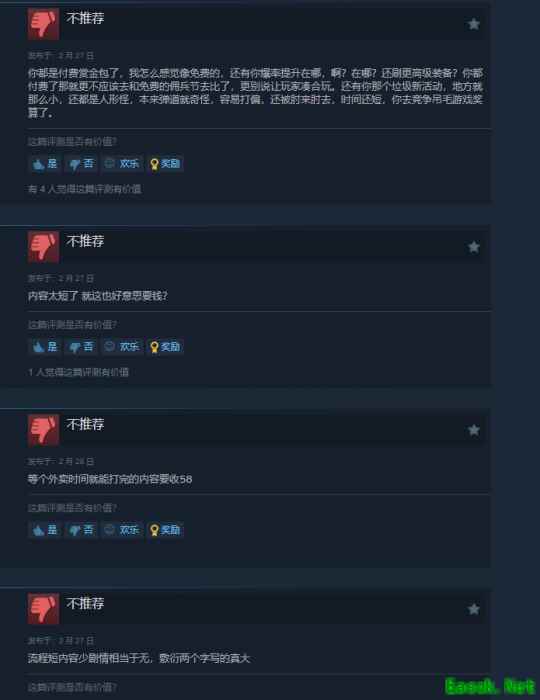Screen dimensions: 540x700
Task: Click the star icon on the 流程短 review
Action: (x=474, y=609)
